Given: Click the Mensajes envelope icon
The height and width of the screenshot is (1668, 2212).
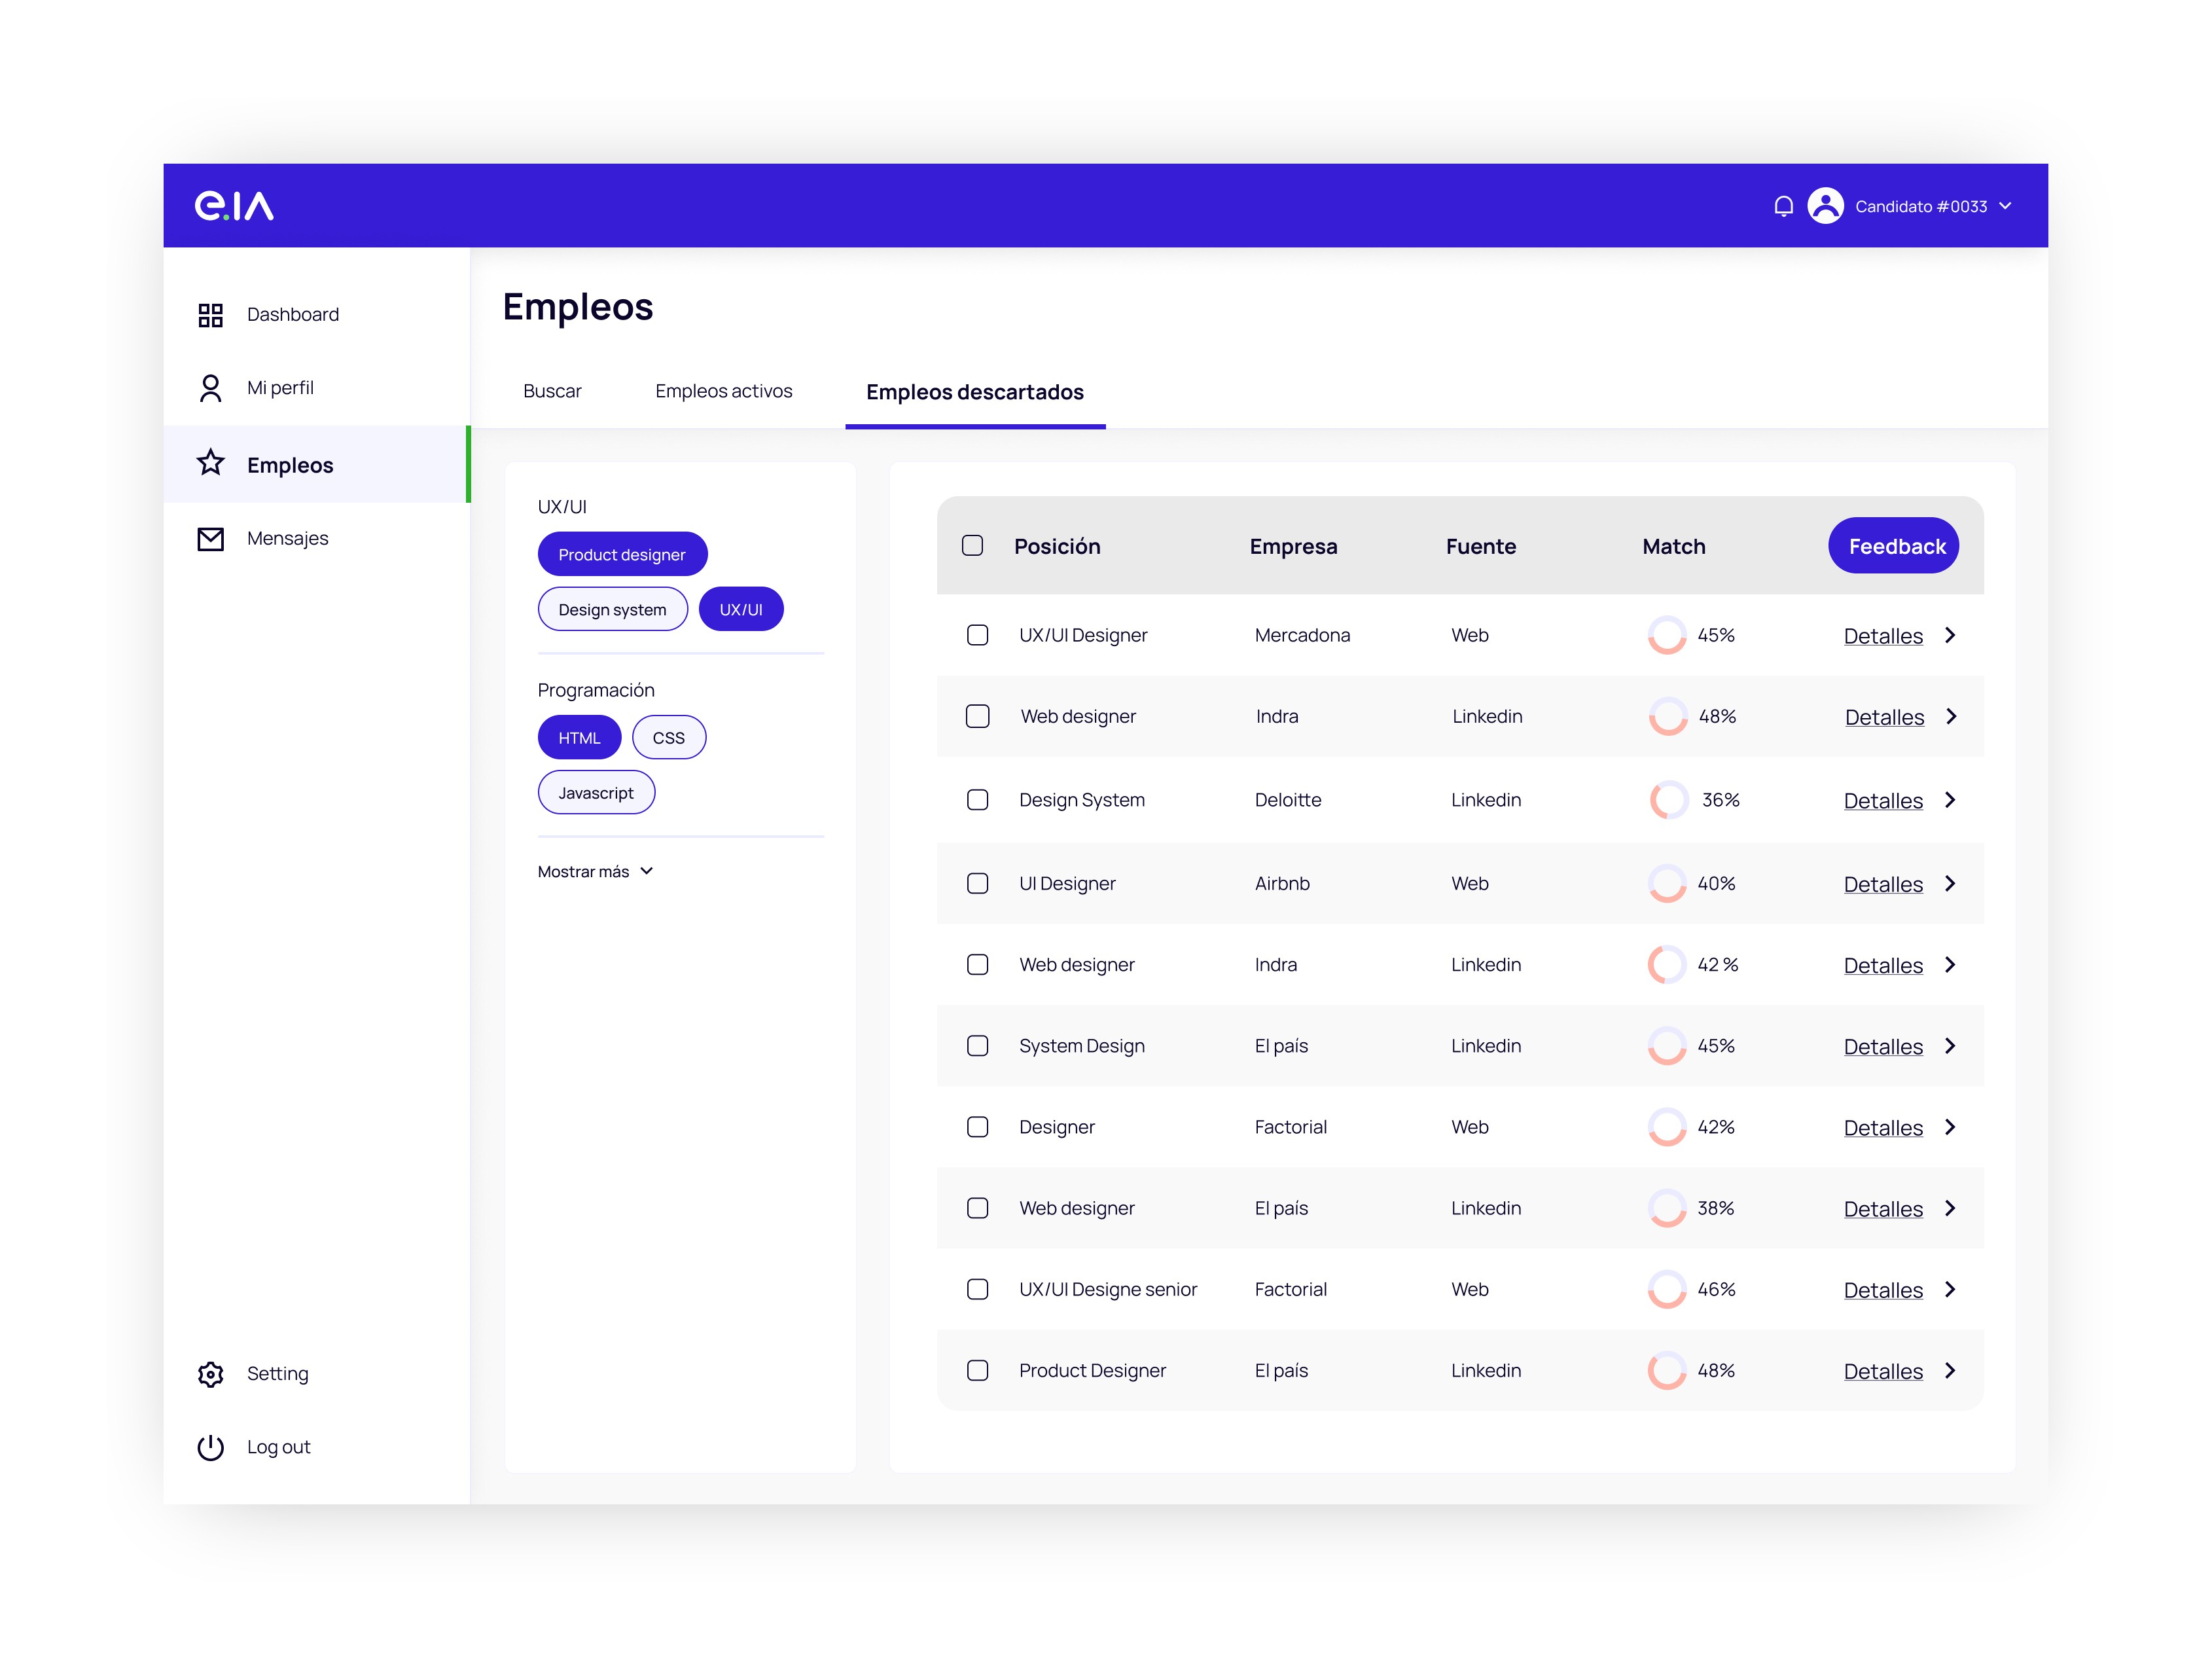Looking at the screenshot, I should coord(210,539).
